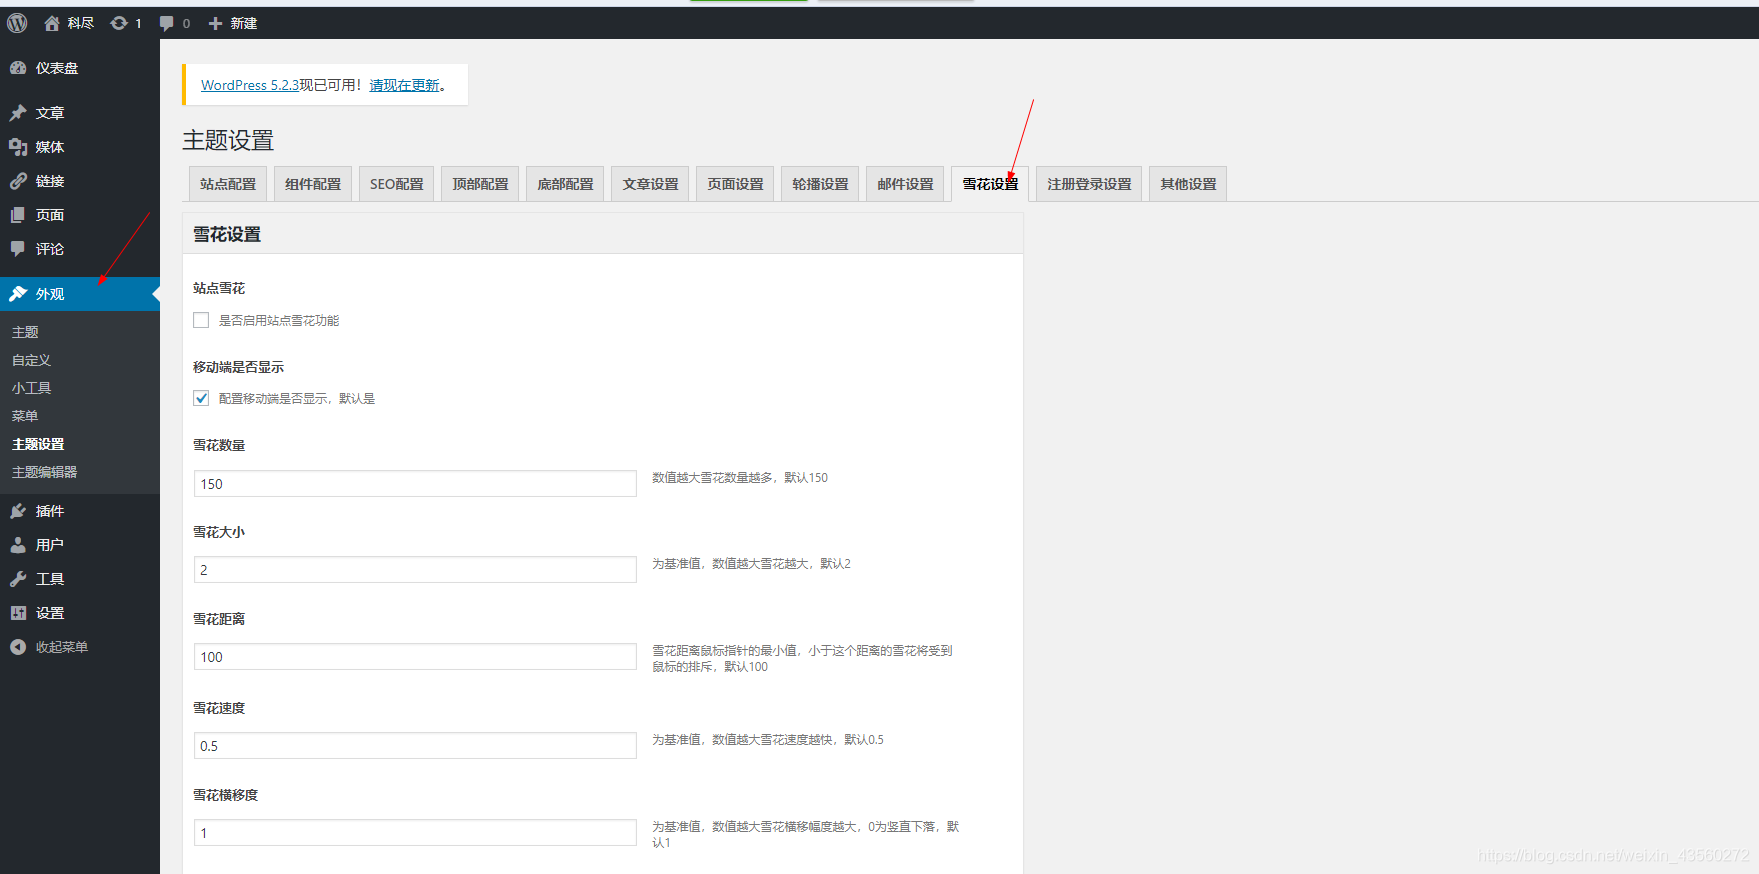
Task: Switch to the 组件配置 tab
Action: 313,184
